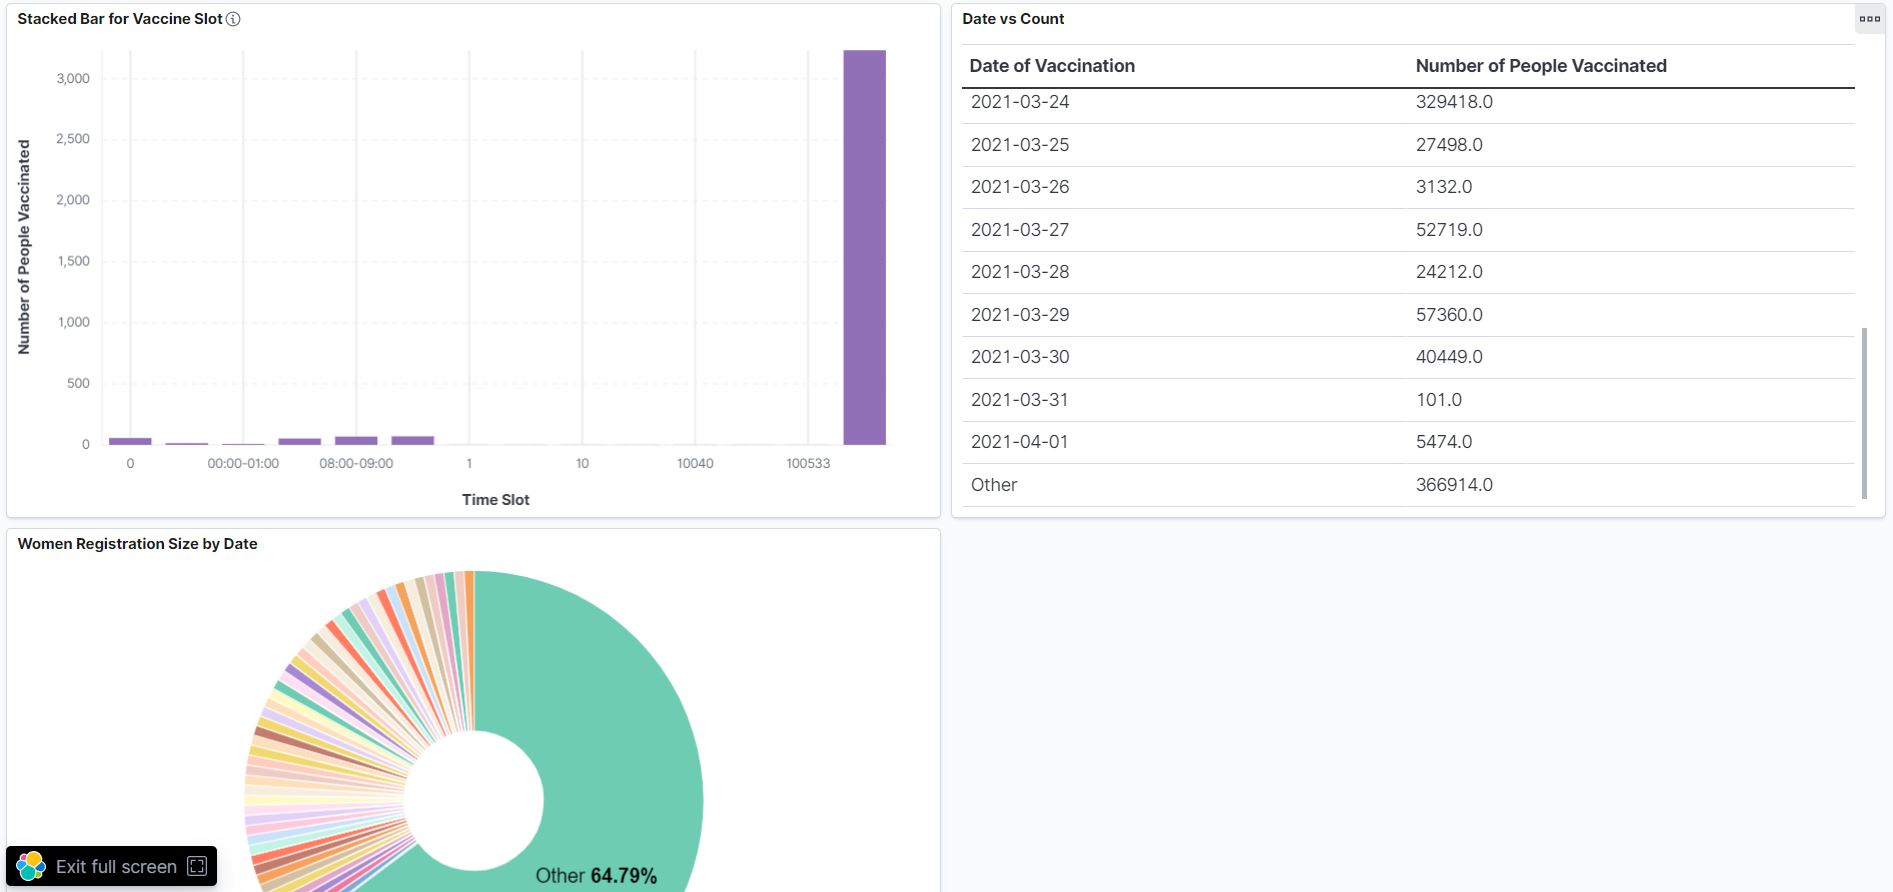This screenshot has height=892, width=1893.
Task: Sort by Number of People Vaccinated header
Action: point(1541,66)
